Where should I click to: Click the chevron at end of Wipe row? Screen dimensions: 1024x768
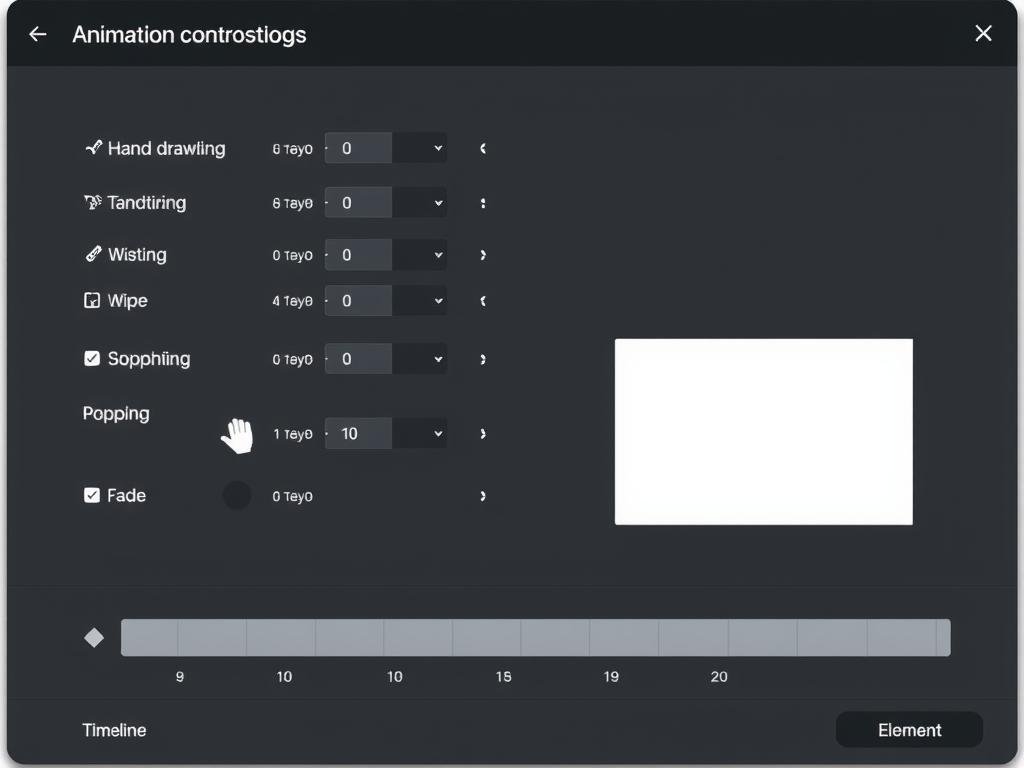click(483, 300)
